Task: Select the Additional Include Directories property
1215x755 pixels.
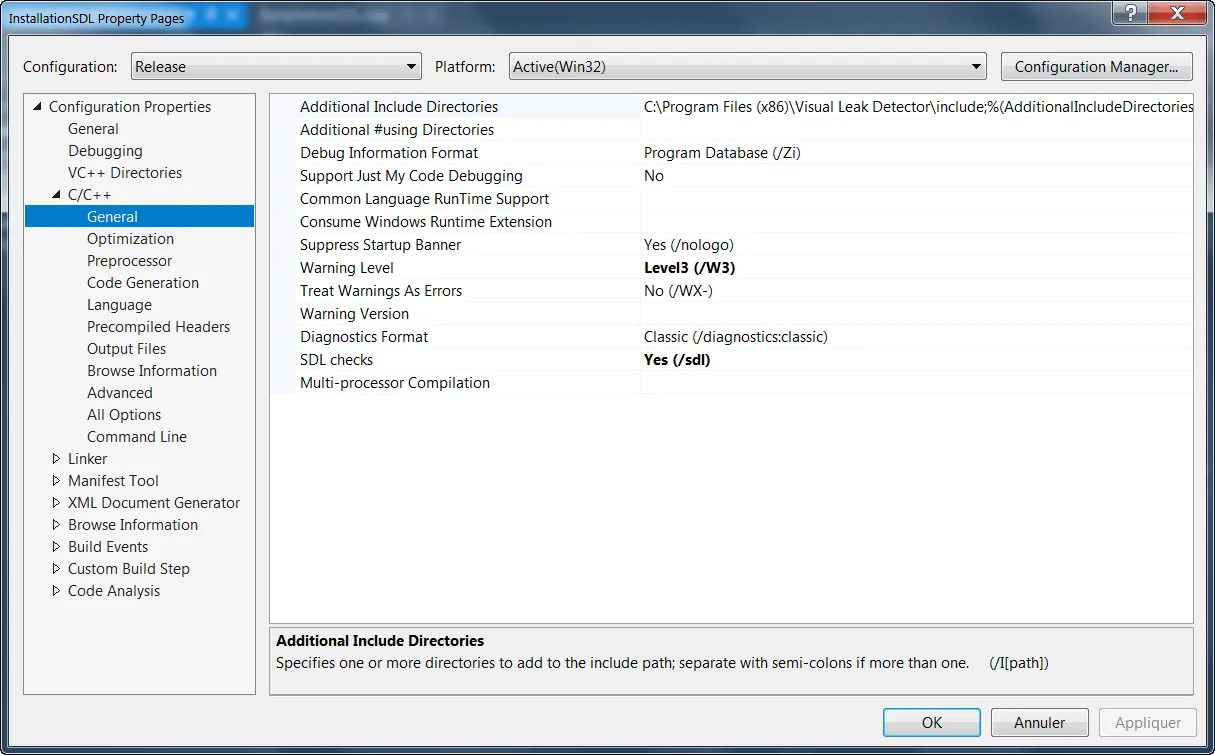Action: [x=399, y=107]
